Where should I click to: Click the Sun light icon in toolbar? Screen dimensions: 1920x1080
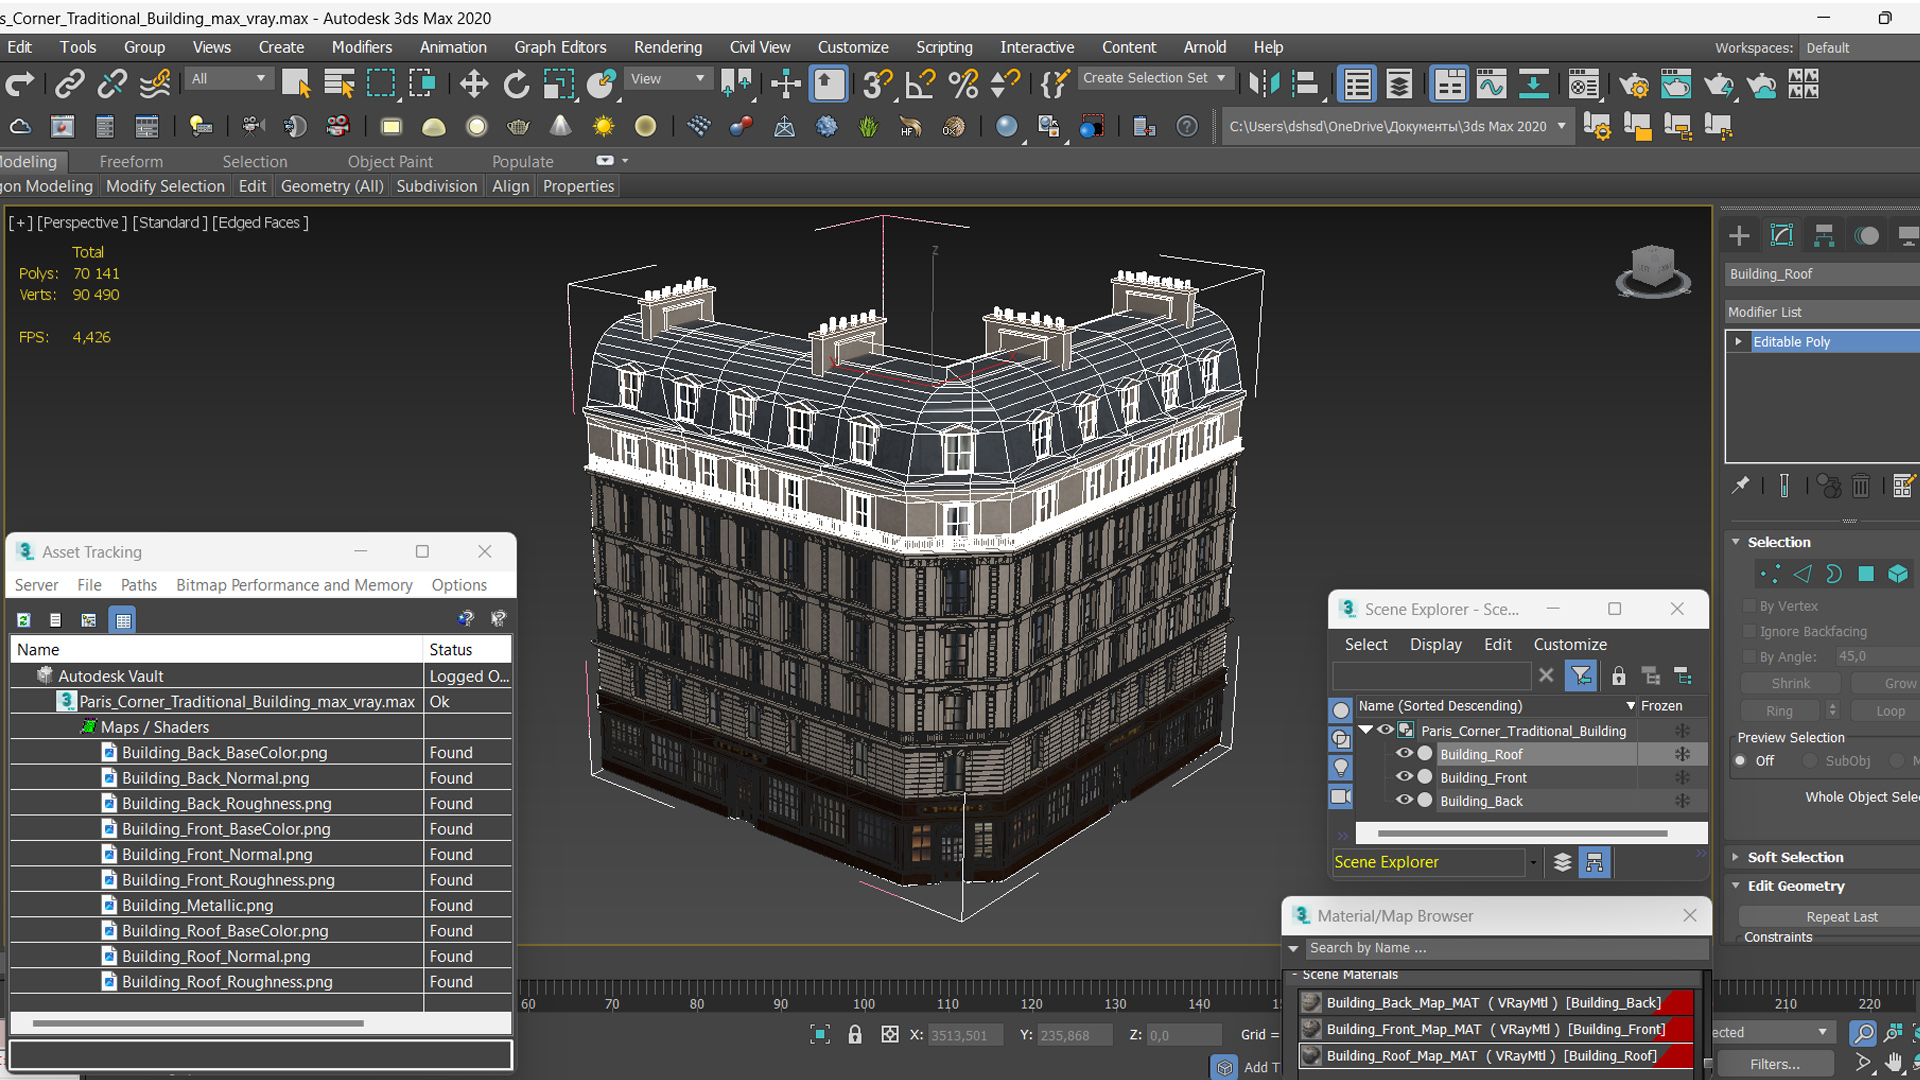(603, 127)
